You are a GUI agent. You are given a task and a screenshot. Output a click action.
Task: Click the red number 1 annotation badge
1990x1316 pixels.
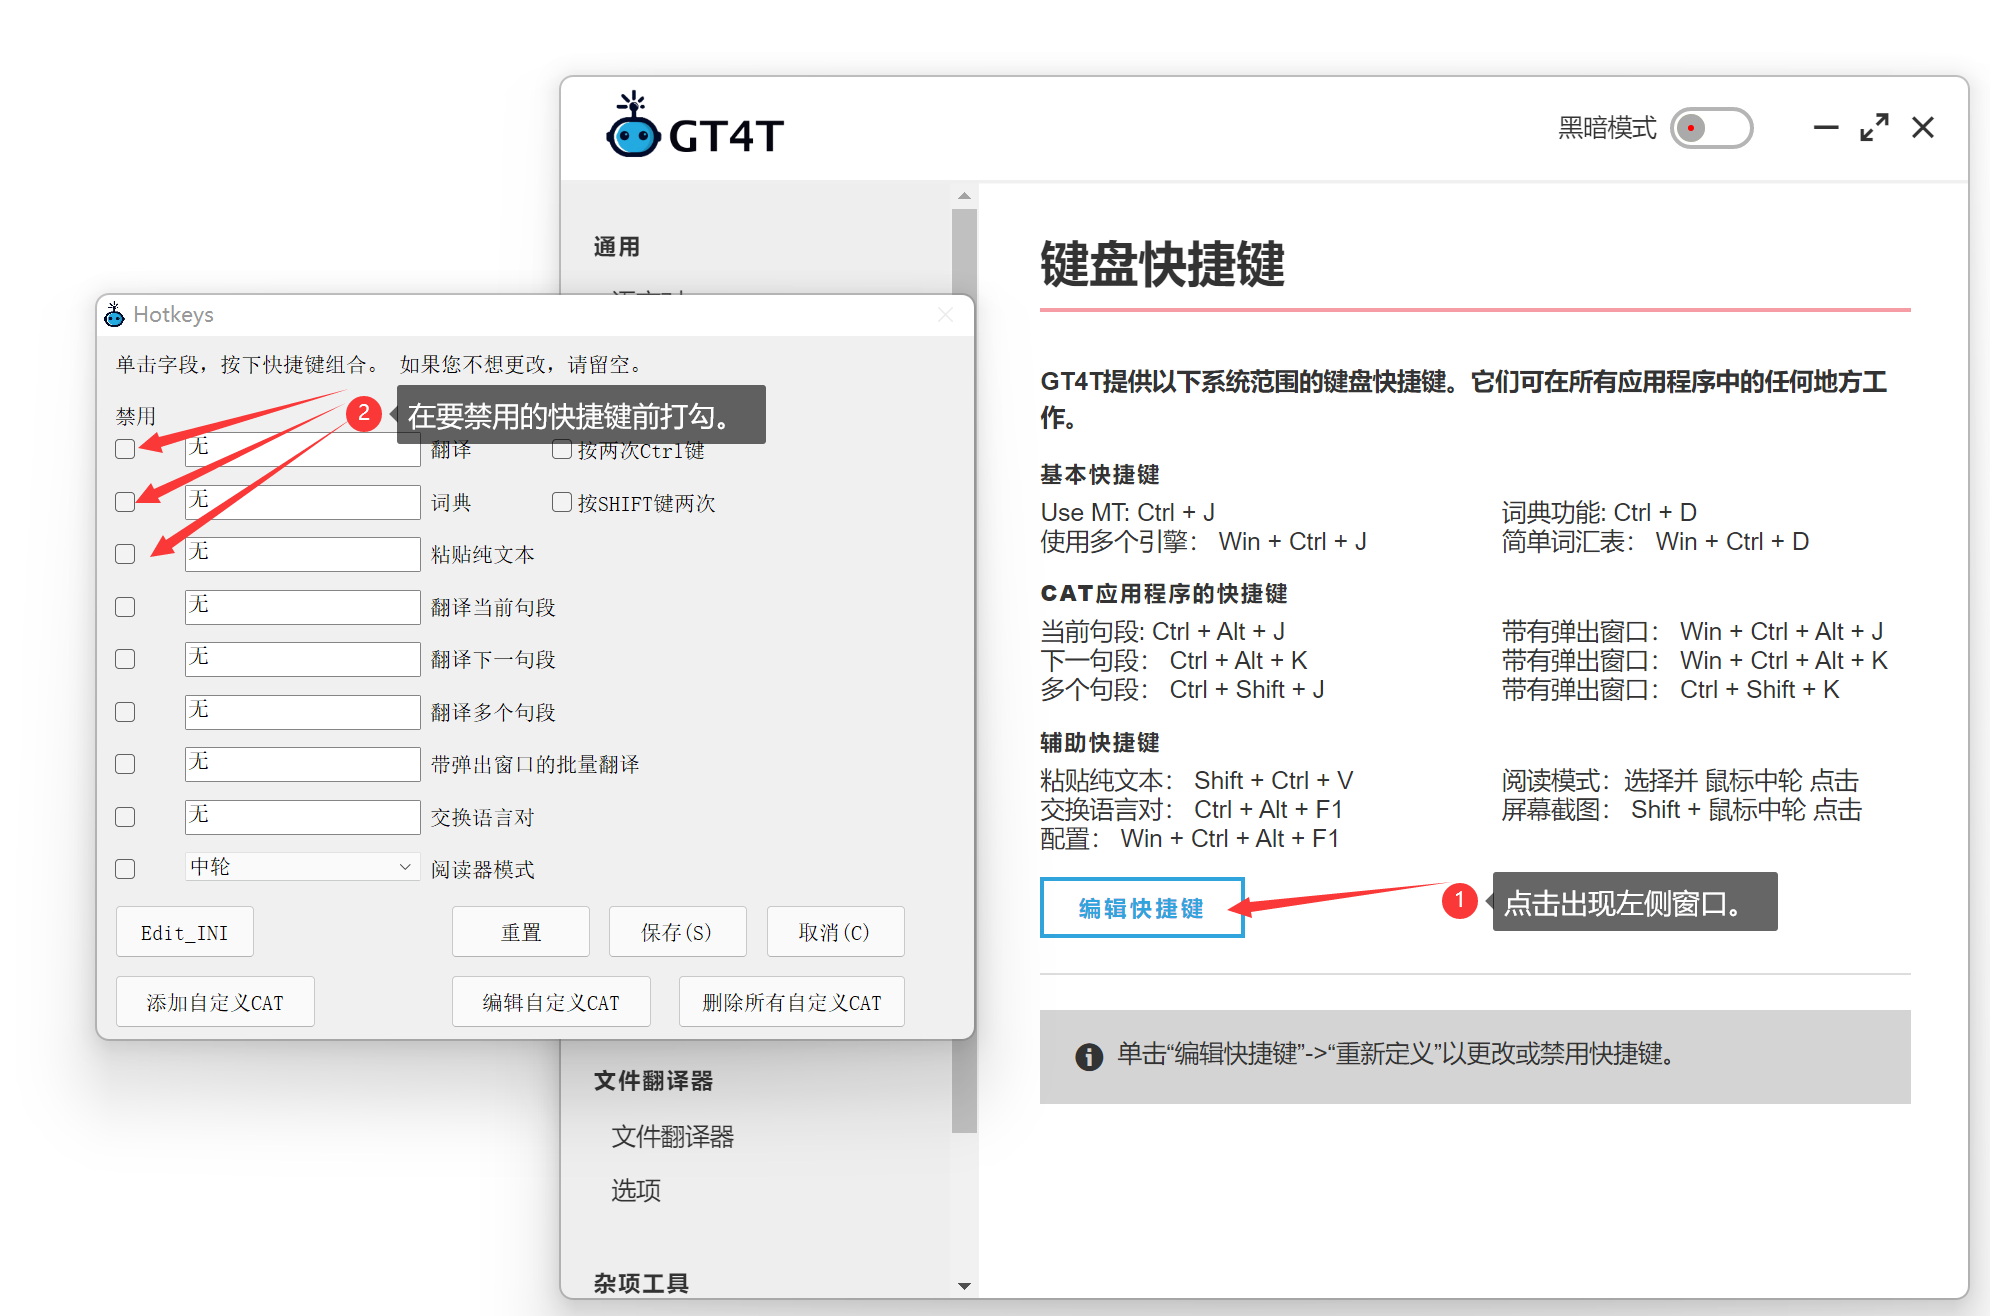click(1459, 901)
